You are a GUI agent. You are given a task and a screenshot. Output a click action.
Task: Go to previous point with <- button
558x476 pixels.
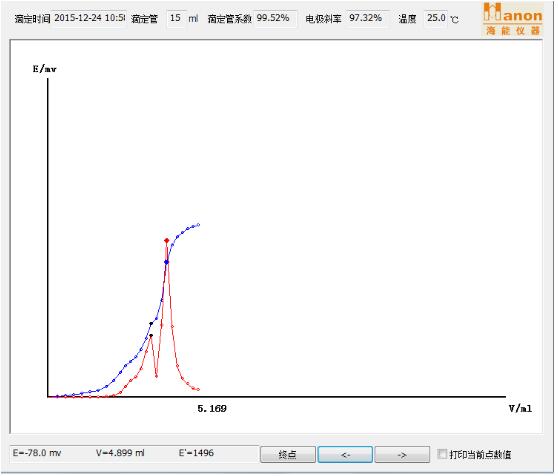345,454
